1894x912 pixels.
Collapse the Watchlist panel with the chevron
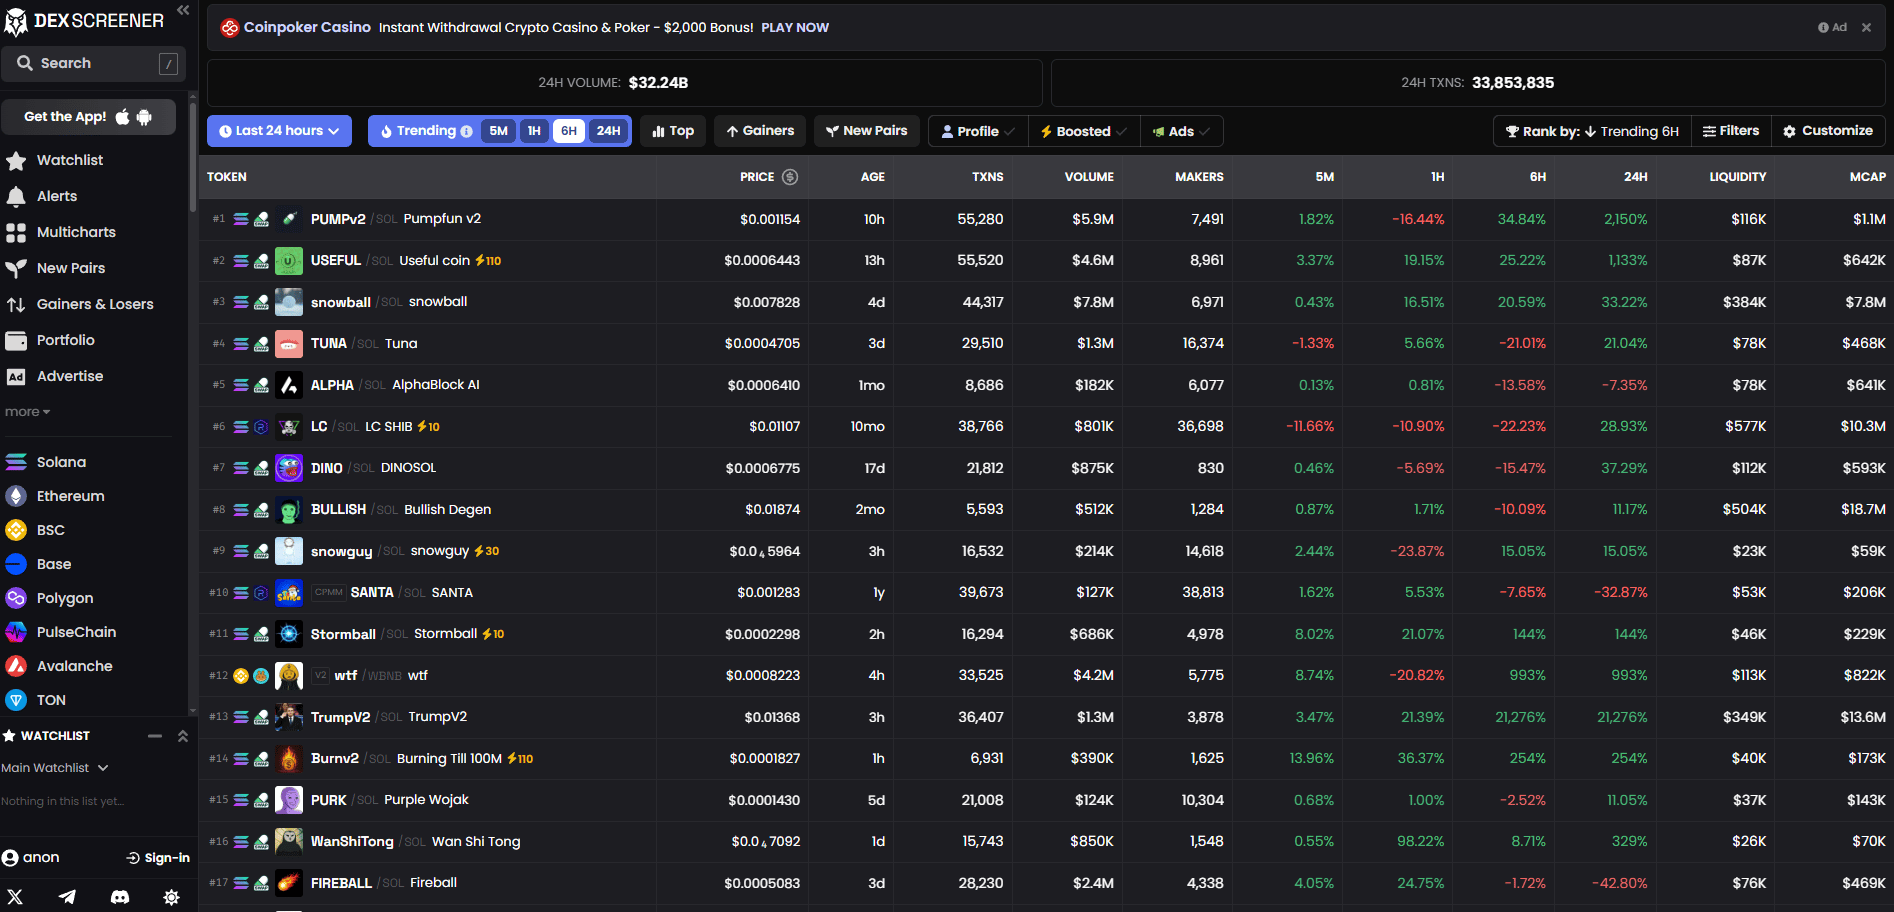pyautogui.click(x=183, y=736)
